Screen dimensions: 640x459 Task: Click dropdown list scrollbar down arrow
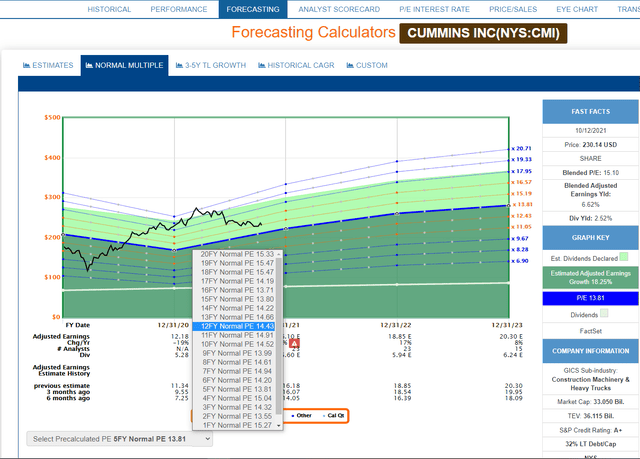click(279, 426)
